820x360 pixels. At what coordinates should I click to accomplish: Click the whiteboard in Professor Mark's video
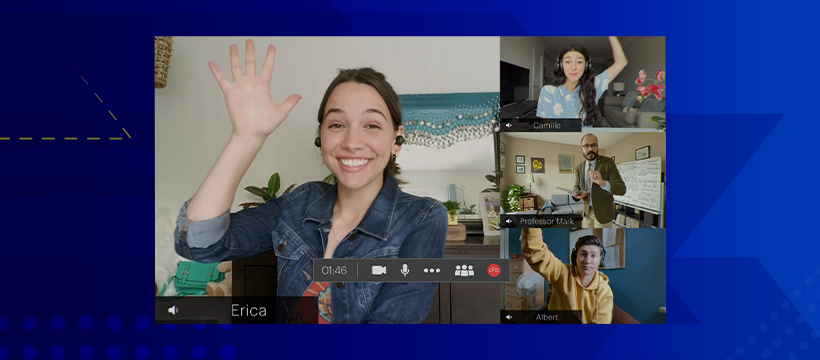point(638,183)
